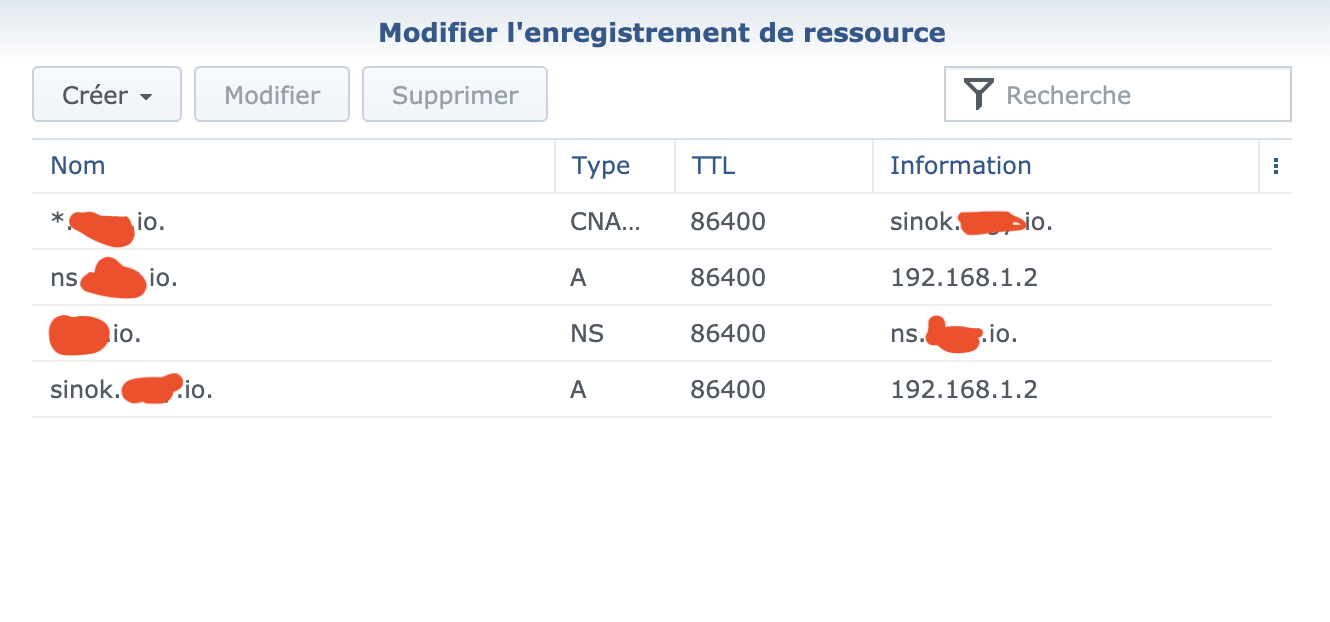Image resolution: width=1330 pixels, height=622 pixels.
Task: Click the TTL column header
Action: tap(713, 166)
